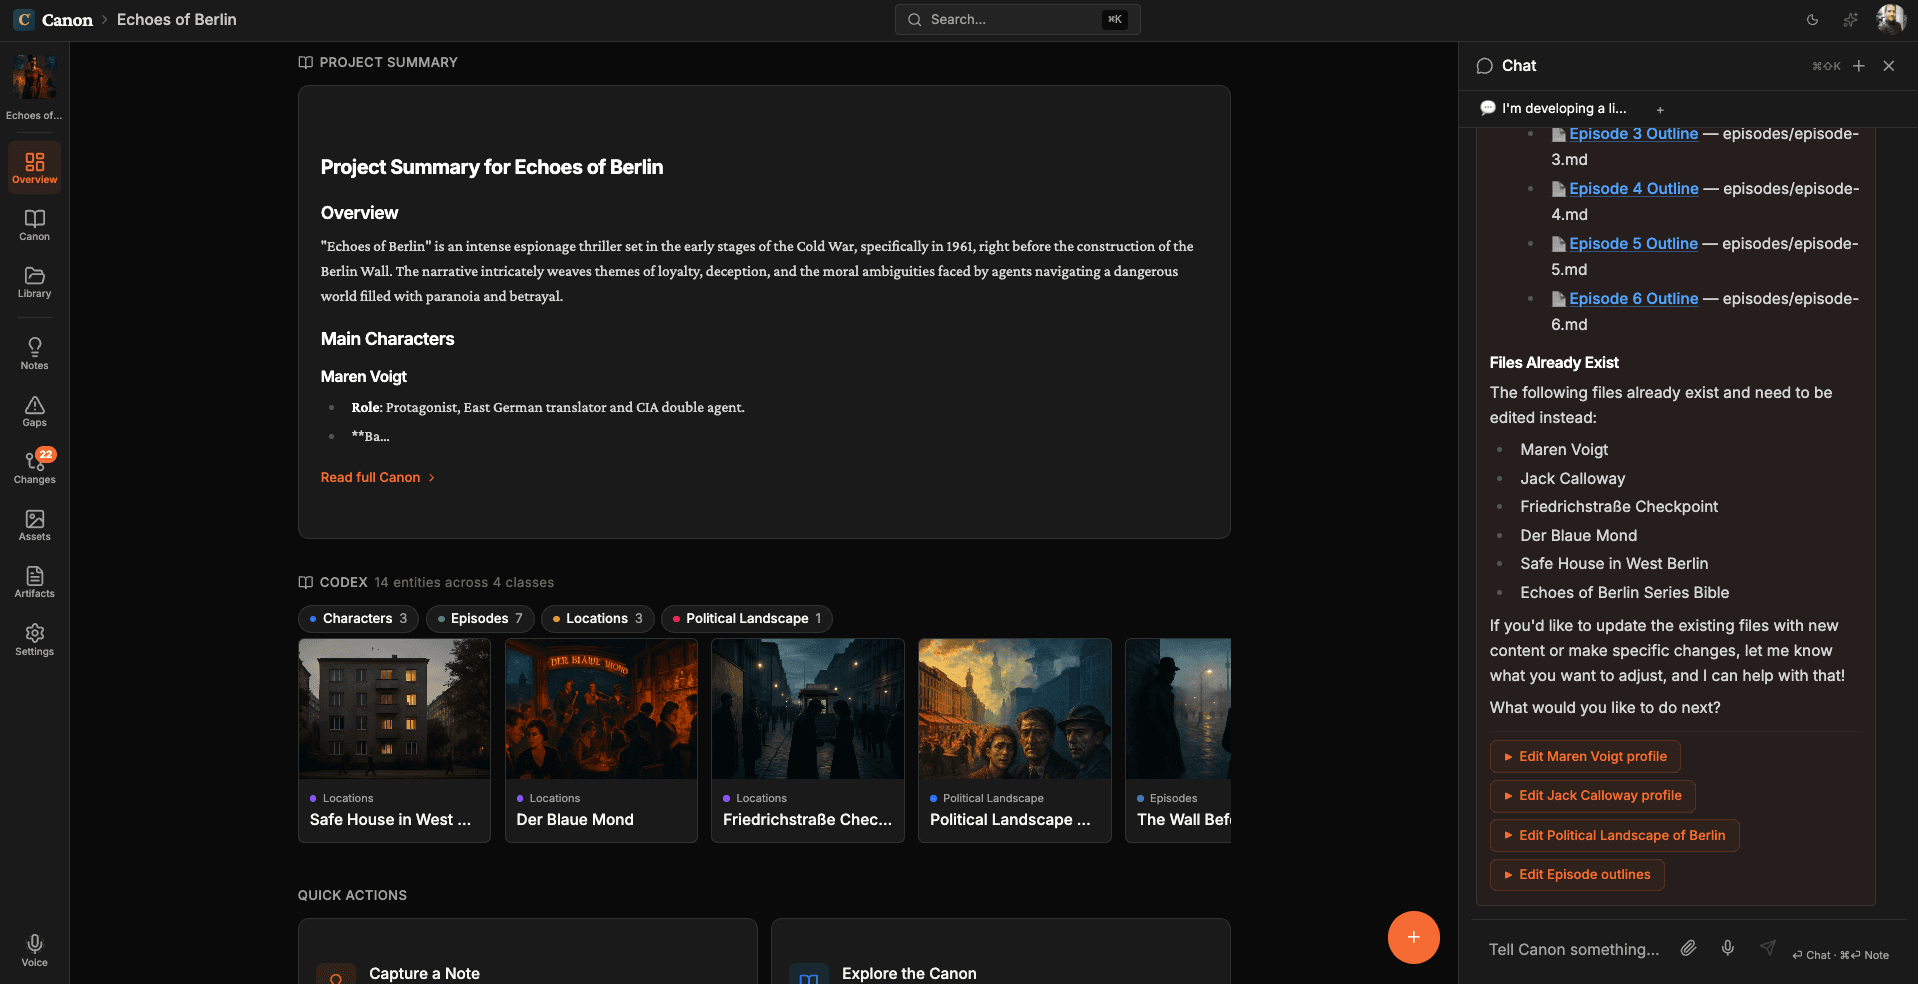Select Echoes of Berlin project thumbnail
This screenshot has width=1918, height=984.
pos(34,79)
